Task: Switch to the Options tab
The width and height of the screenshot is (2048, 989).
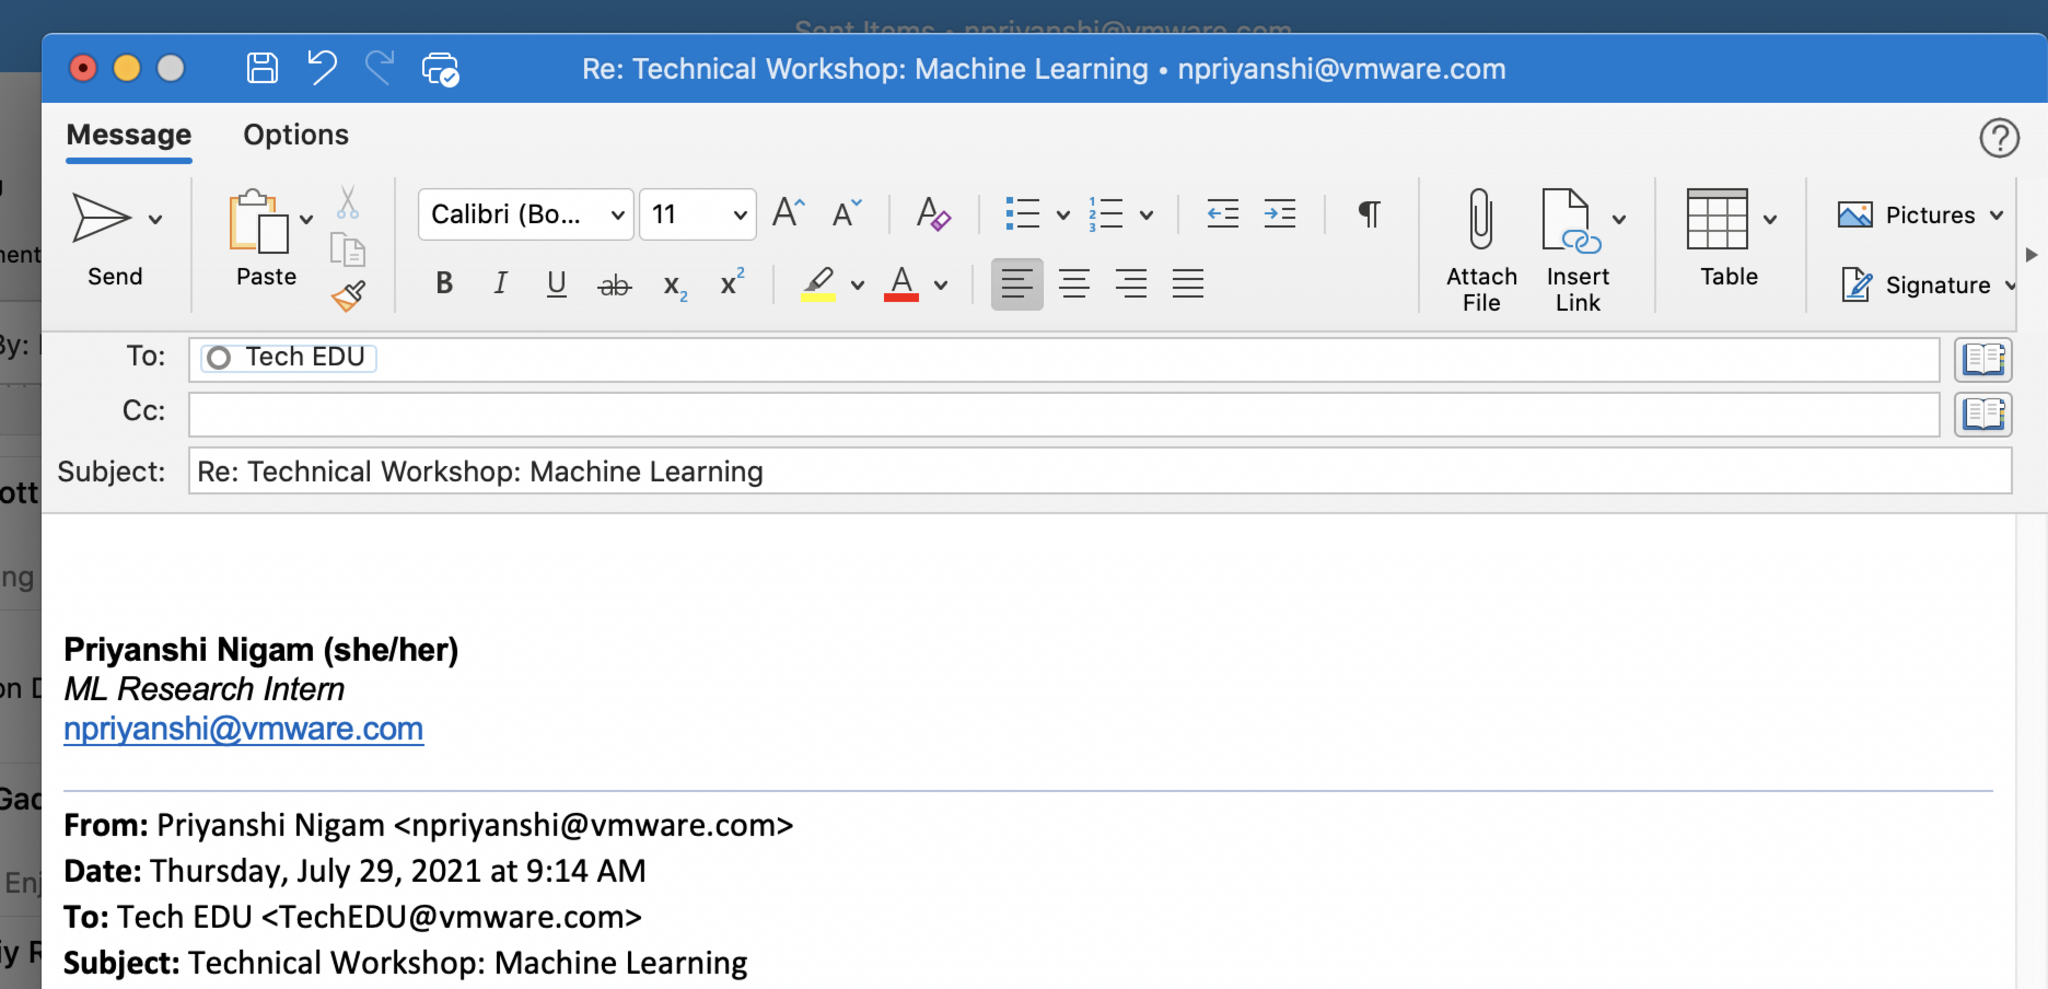Action: pyautogui.click(x=295, y=135)
